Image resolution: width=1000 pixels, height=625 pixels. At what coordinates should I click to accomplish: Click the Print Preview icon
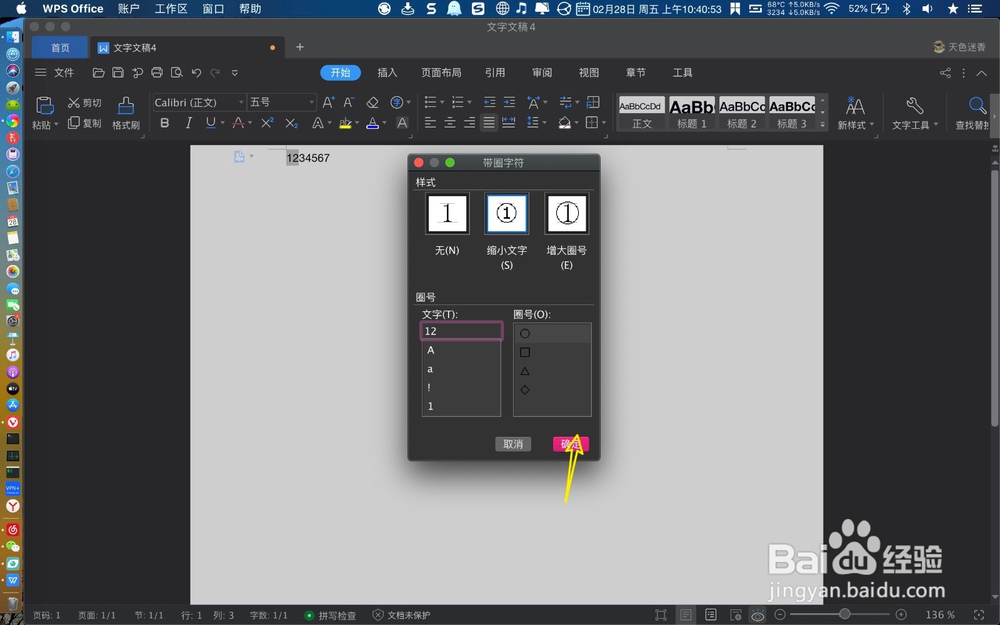177,73
